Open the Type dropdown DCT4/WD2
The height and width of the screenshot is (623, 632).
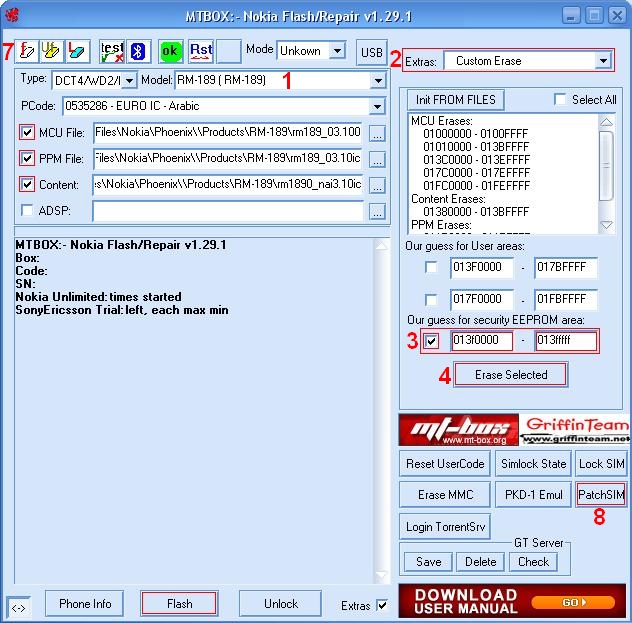[129, 81]
